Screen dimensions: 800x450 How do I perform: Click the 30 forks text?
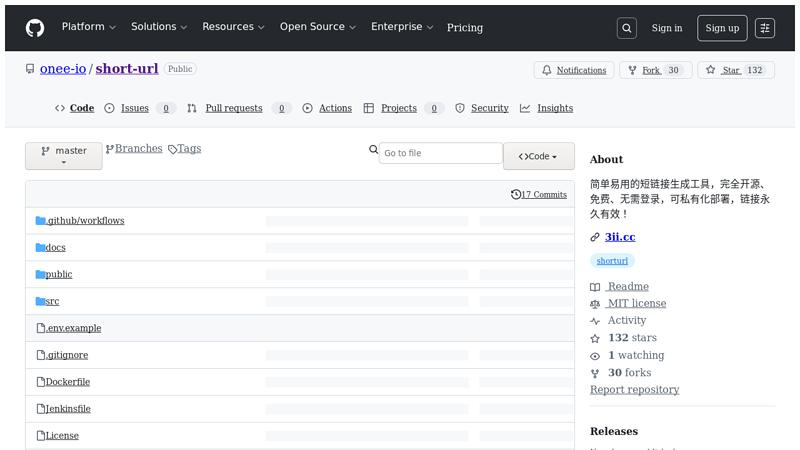click(x=630, y=372)
